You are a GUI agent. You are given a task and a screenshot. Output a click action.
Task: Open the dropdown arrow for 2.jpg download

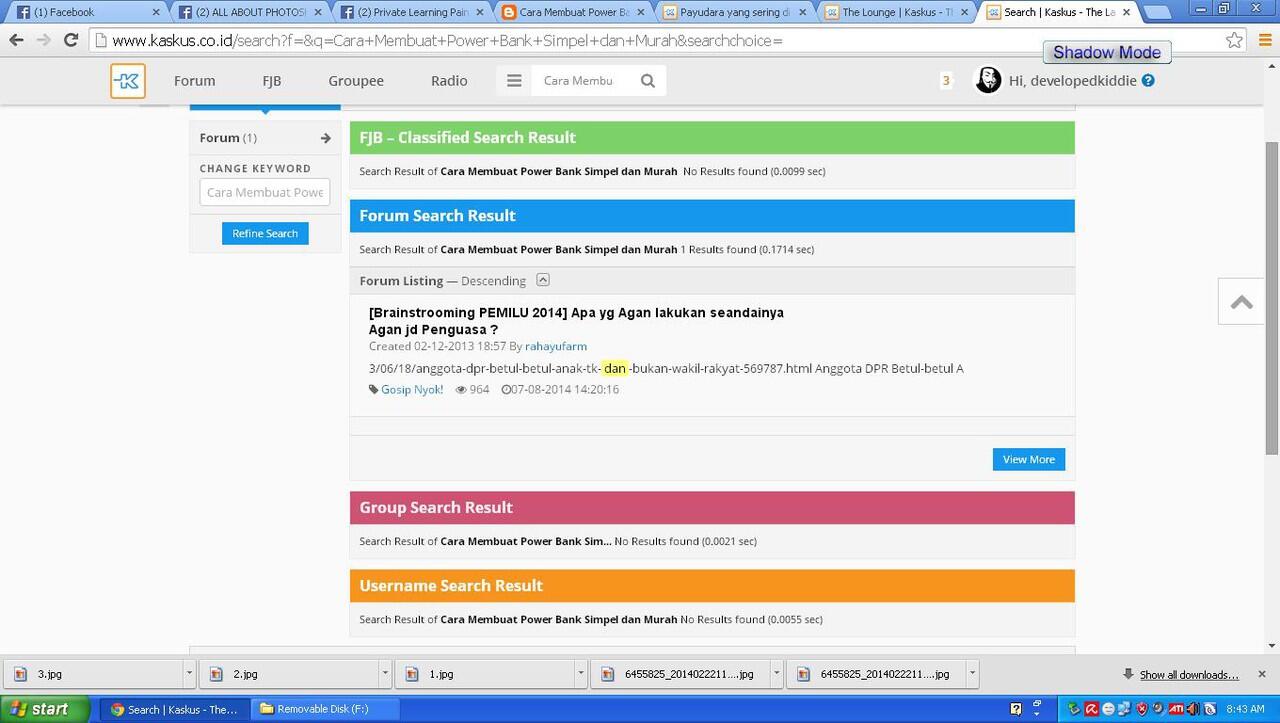tap(385, 674)
